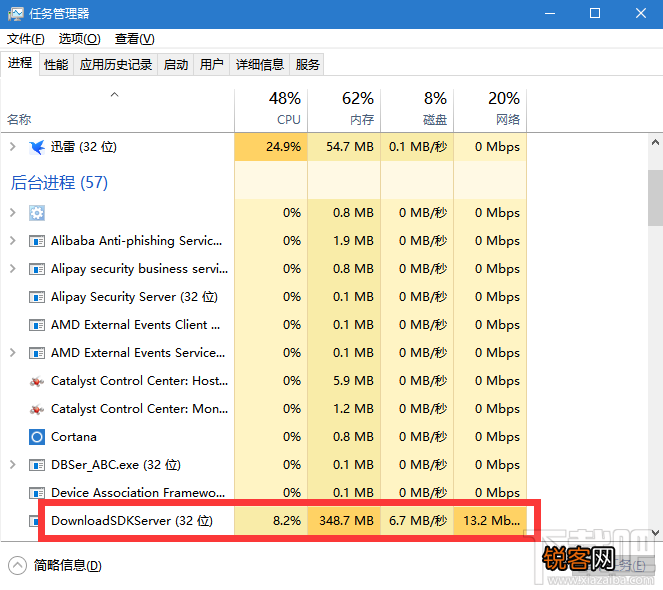Switch to the 服务 tab
663x590 pixels.
click(307, 65)
